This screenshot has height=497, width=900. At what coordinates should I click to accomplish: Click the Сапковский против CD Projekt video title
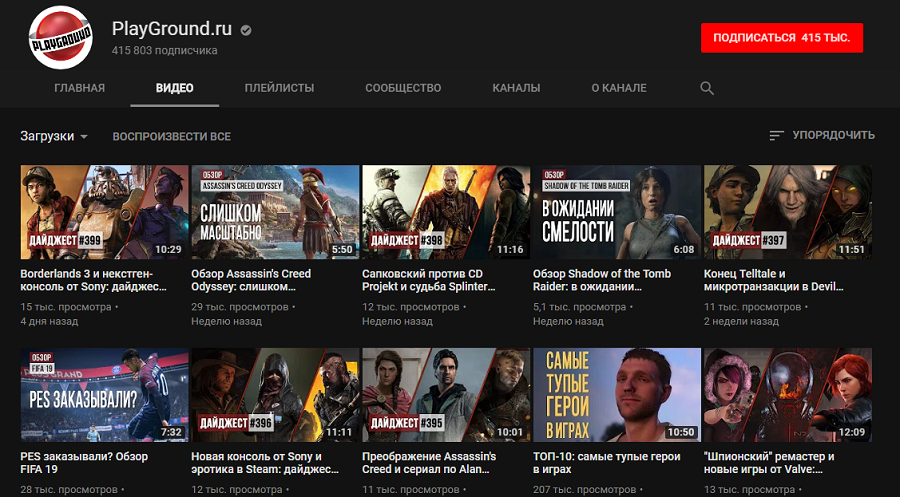click(x=428, y=280)
